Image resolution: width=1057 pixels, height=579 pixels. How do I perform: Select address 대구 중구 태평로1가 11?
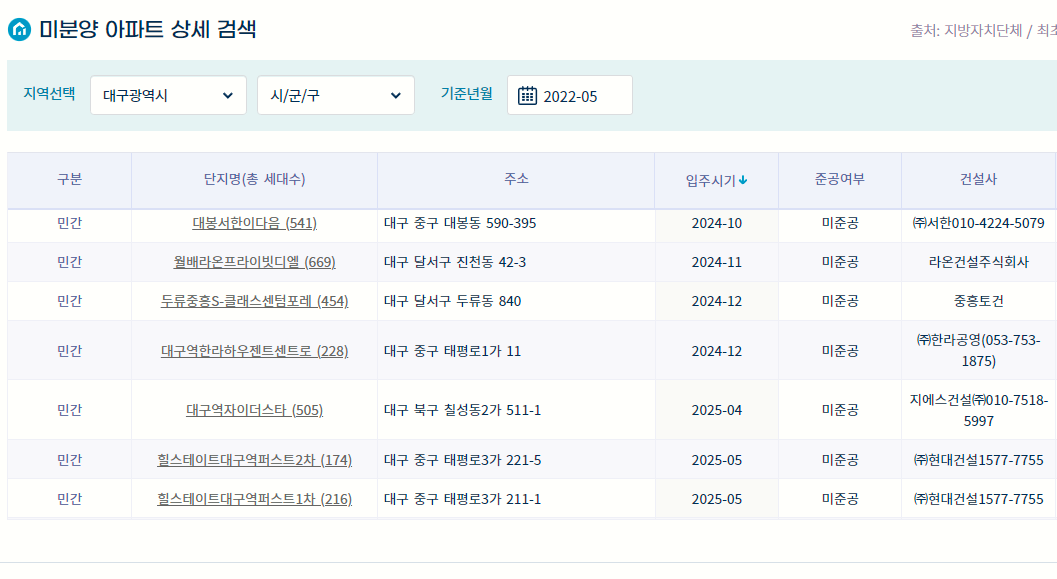(452, 351)
